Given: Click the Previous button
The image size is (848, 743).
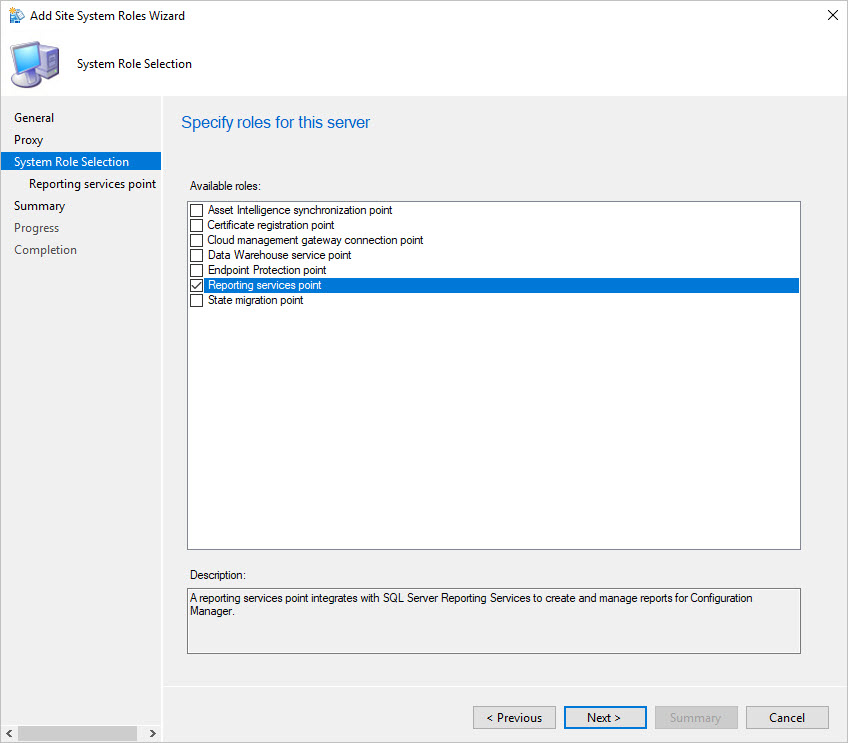Looking at the screenshot, I should pos(514,718).
